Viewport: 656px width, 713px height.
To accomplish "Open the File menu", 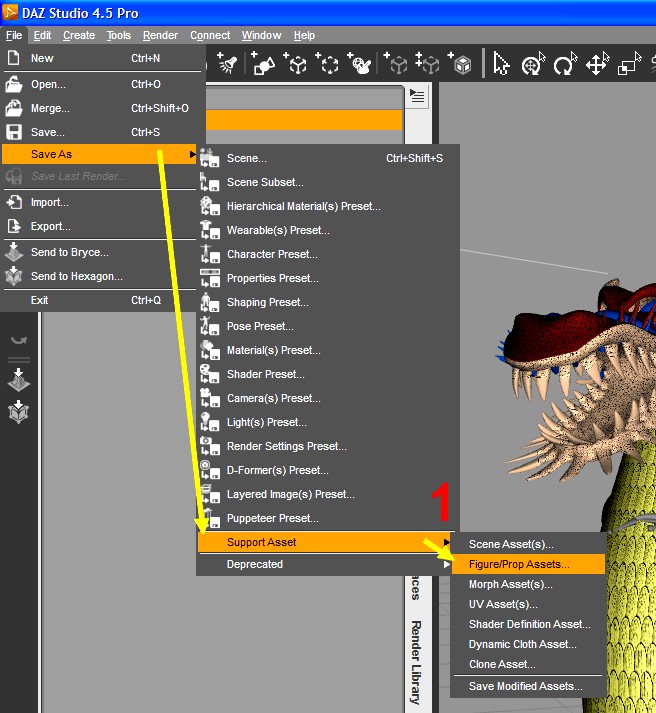I will [14, 35].
